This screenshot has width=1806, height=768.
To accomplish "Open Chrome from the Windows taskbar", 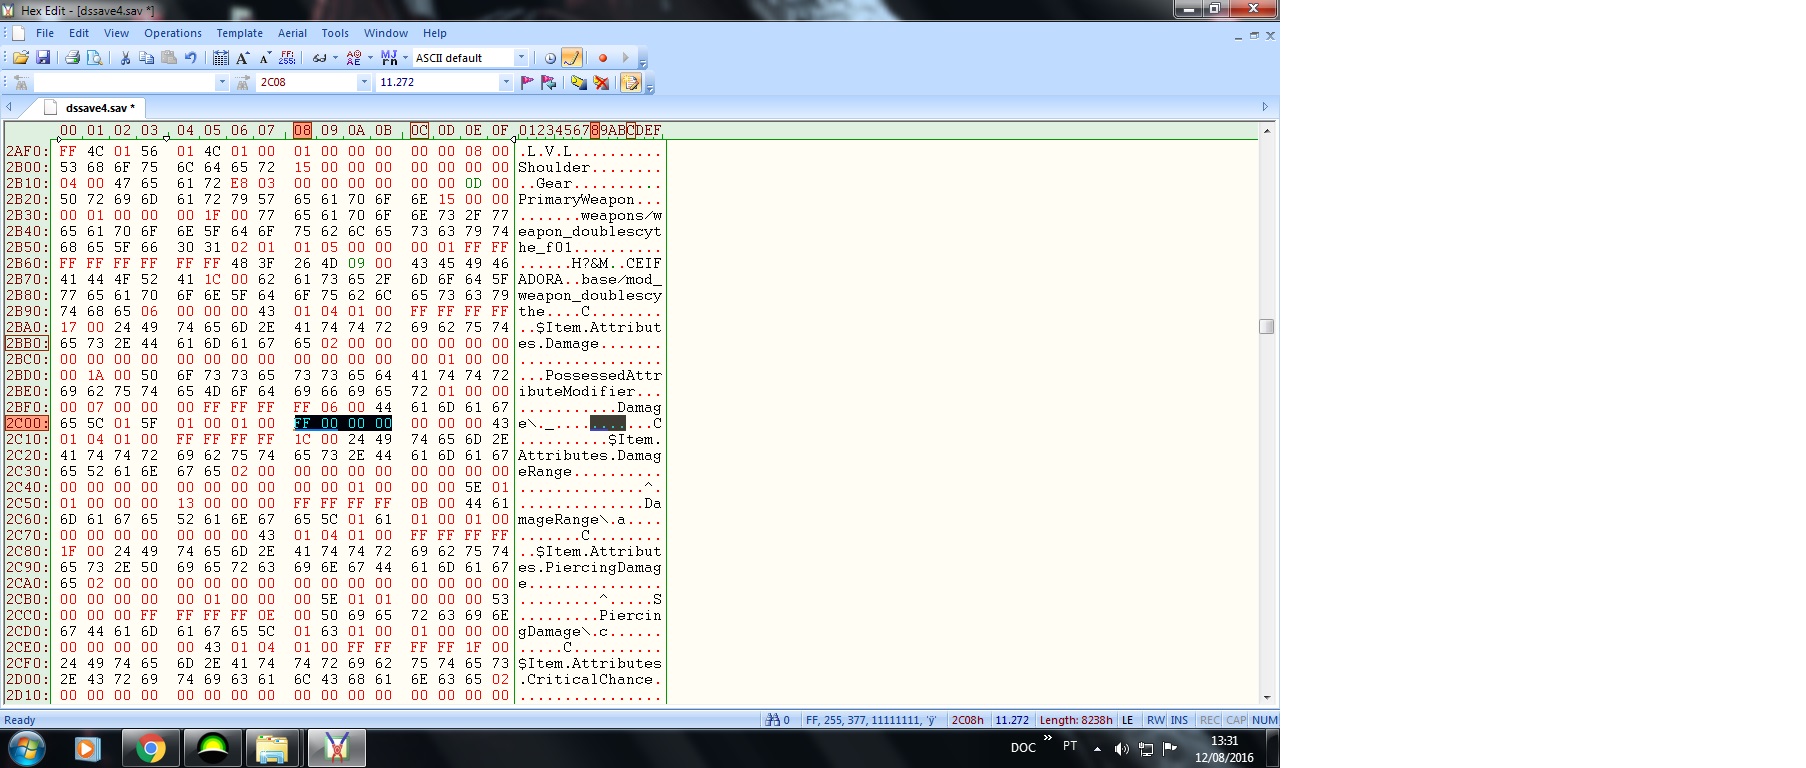I will [151, 748].
